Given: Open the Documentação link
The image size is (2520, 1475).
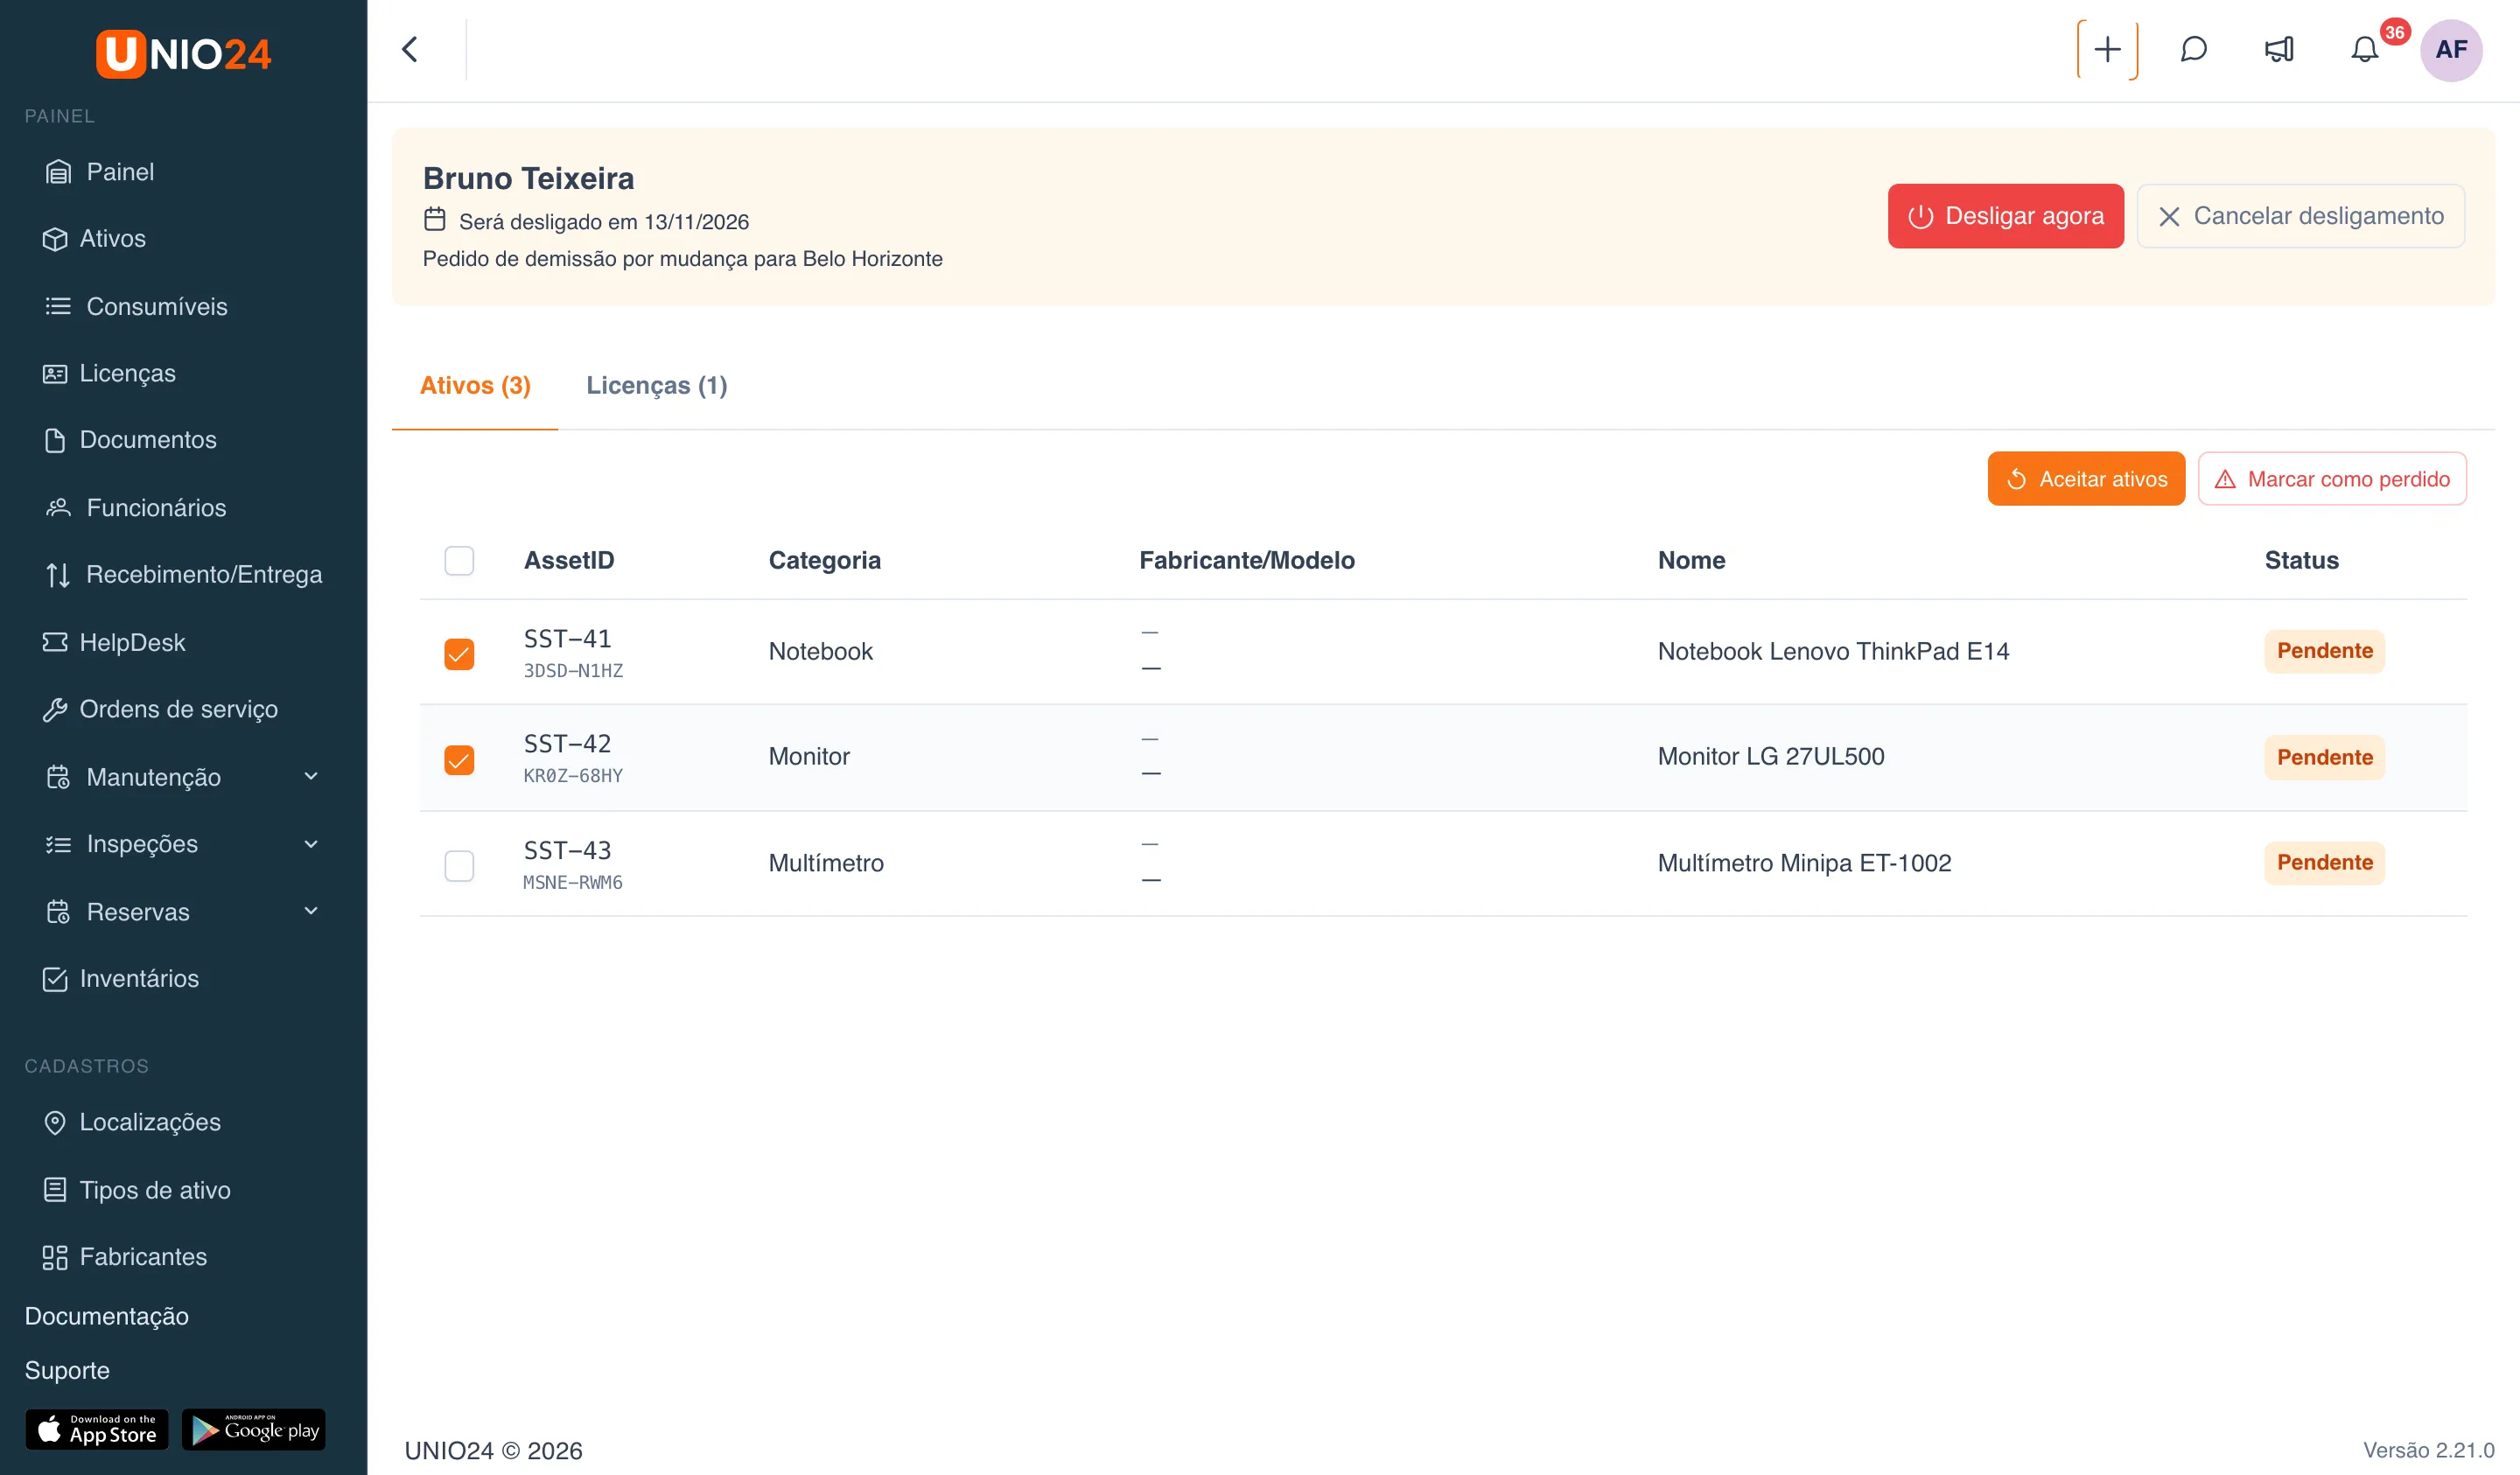Looking at the screenshot, I should [107, 1316].
